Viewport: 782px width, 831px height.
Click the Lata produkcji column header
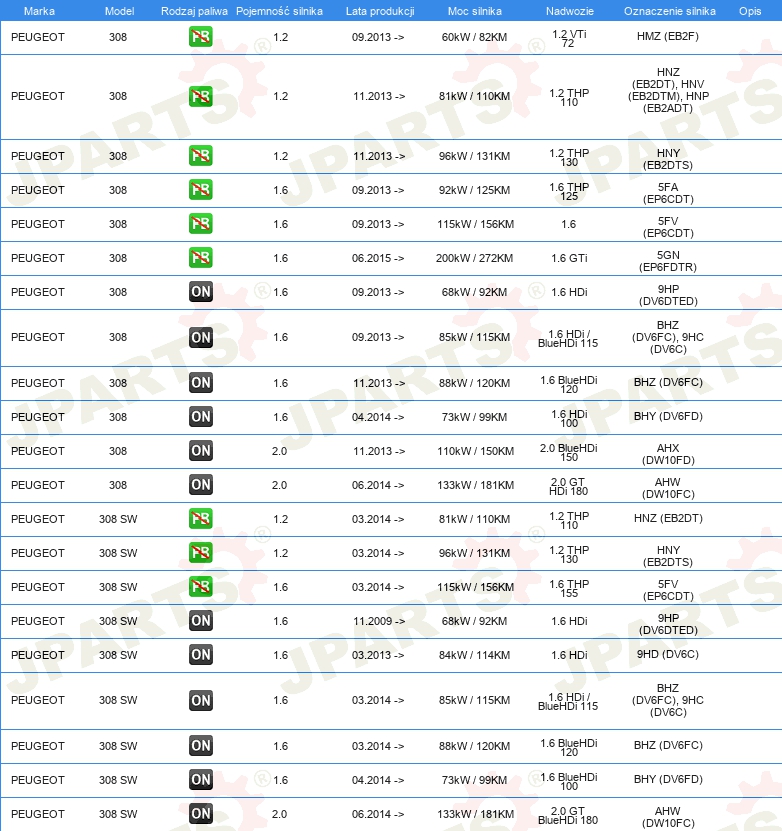tap(380, 11)
